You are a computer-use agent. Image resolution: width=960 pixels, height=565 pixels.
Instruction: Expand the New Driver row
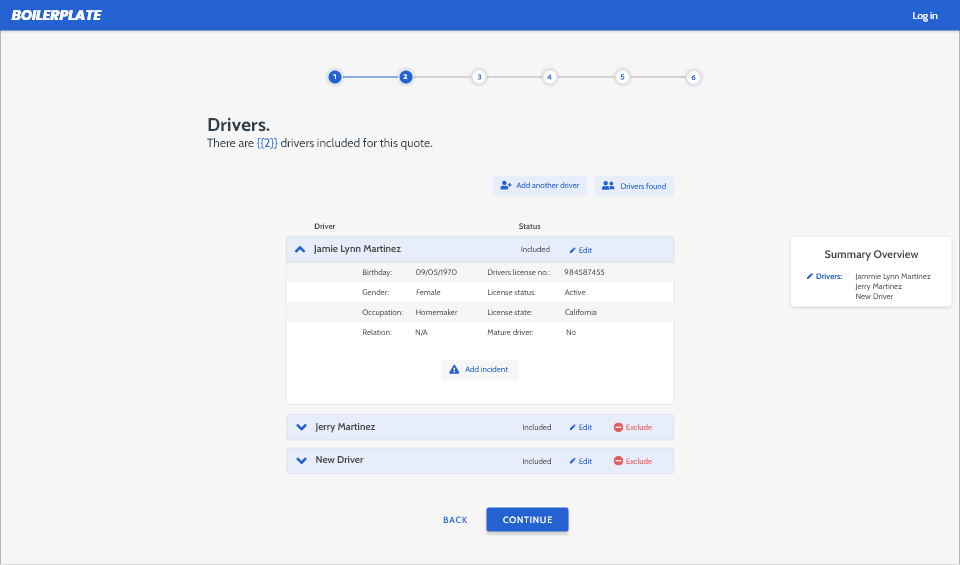click(301, 461)
